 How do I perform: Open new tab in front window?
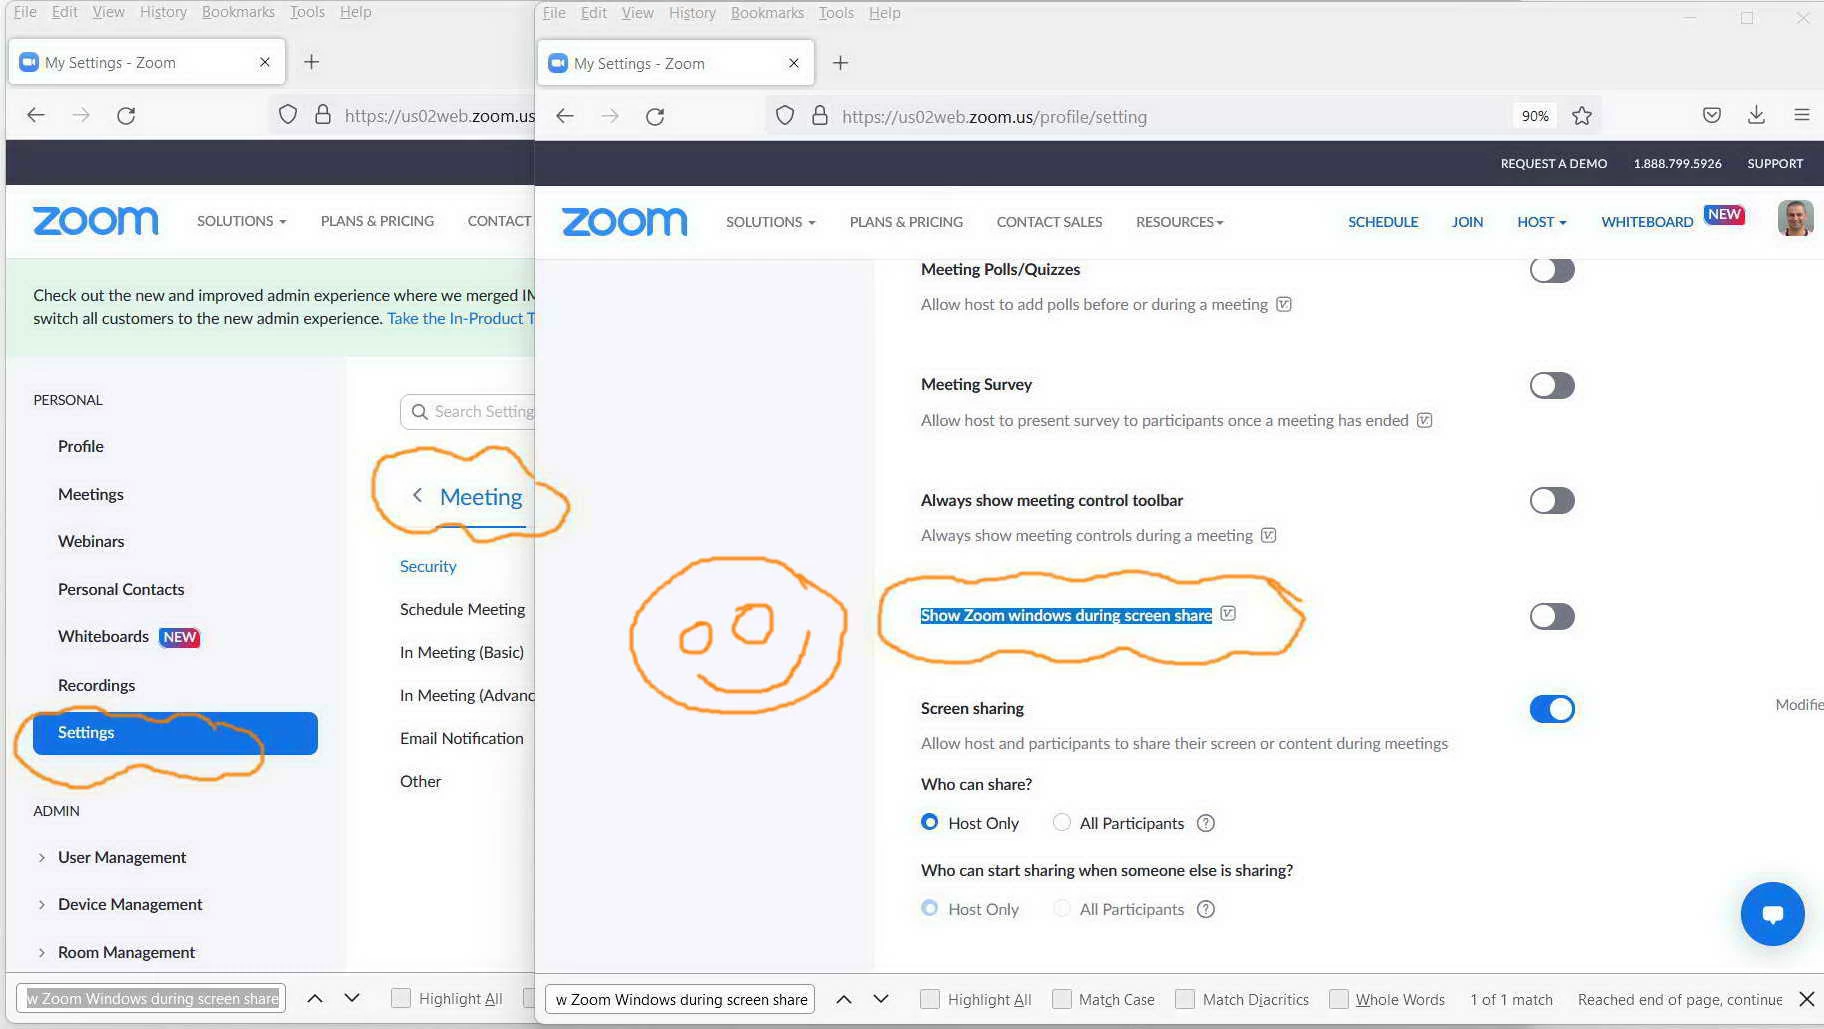coord(841,63)
